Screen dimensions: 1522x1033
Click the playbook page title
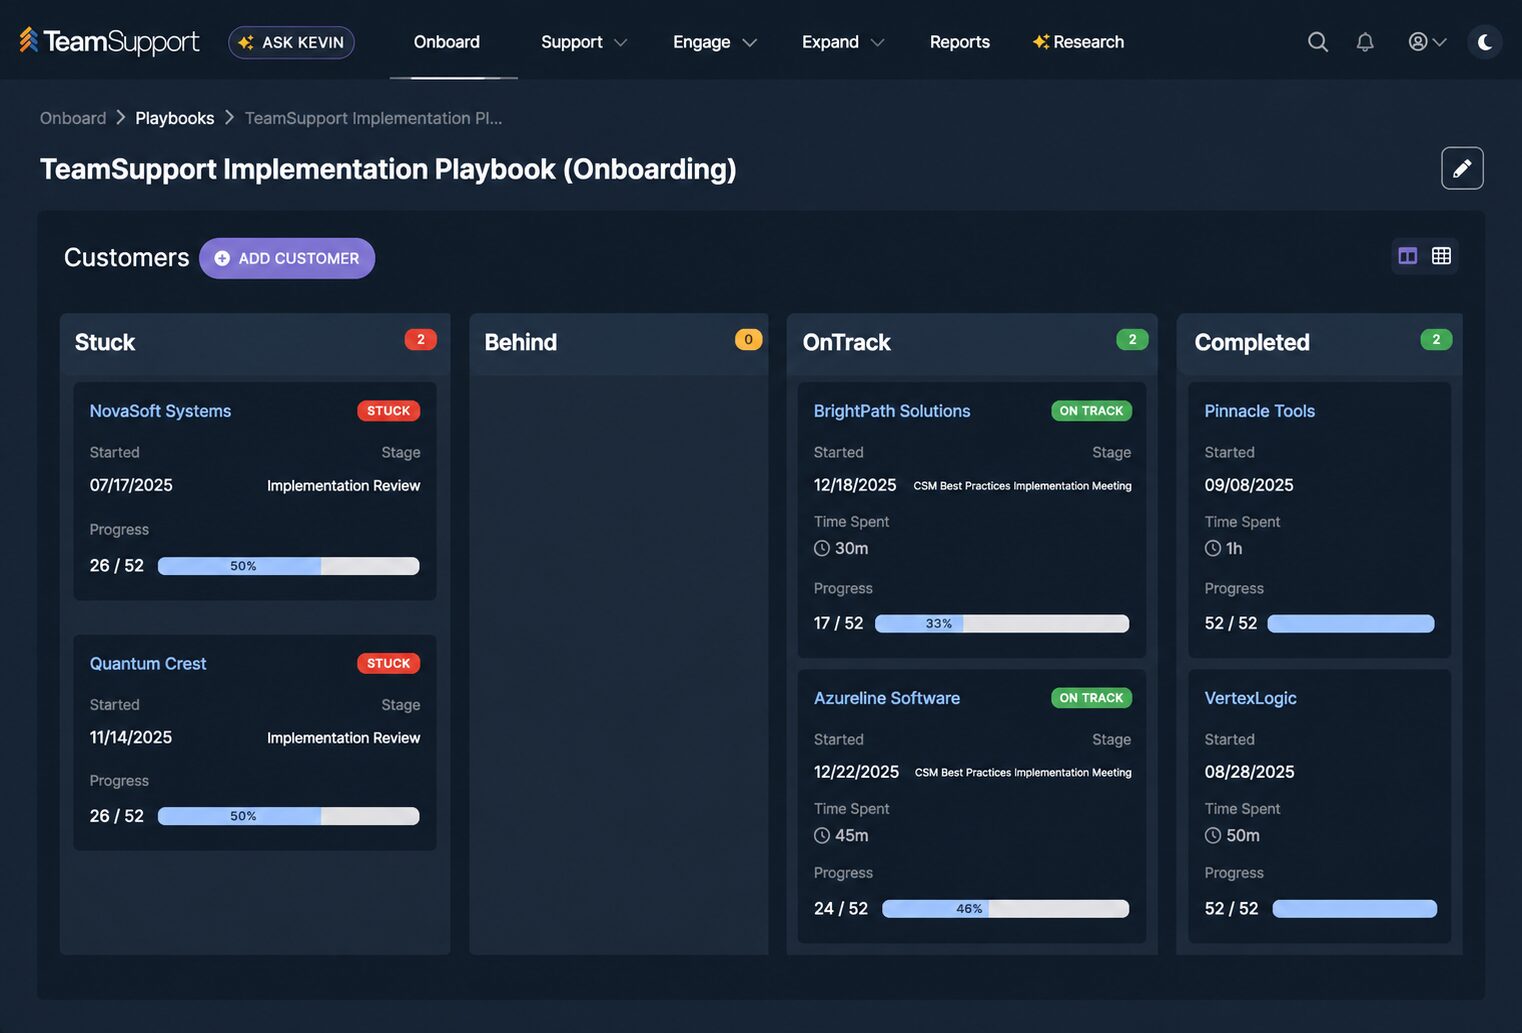(388, 169)
